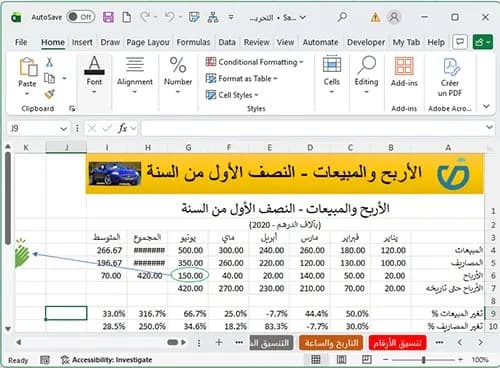The image size is (500, 368).
Task: Click the vertical scrollbar thumb
Action: (7, 199)
